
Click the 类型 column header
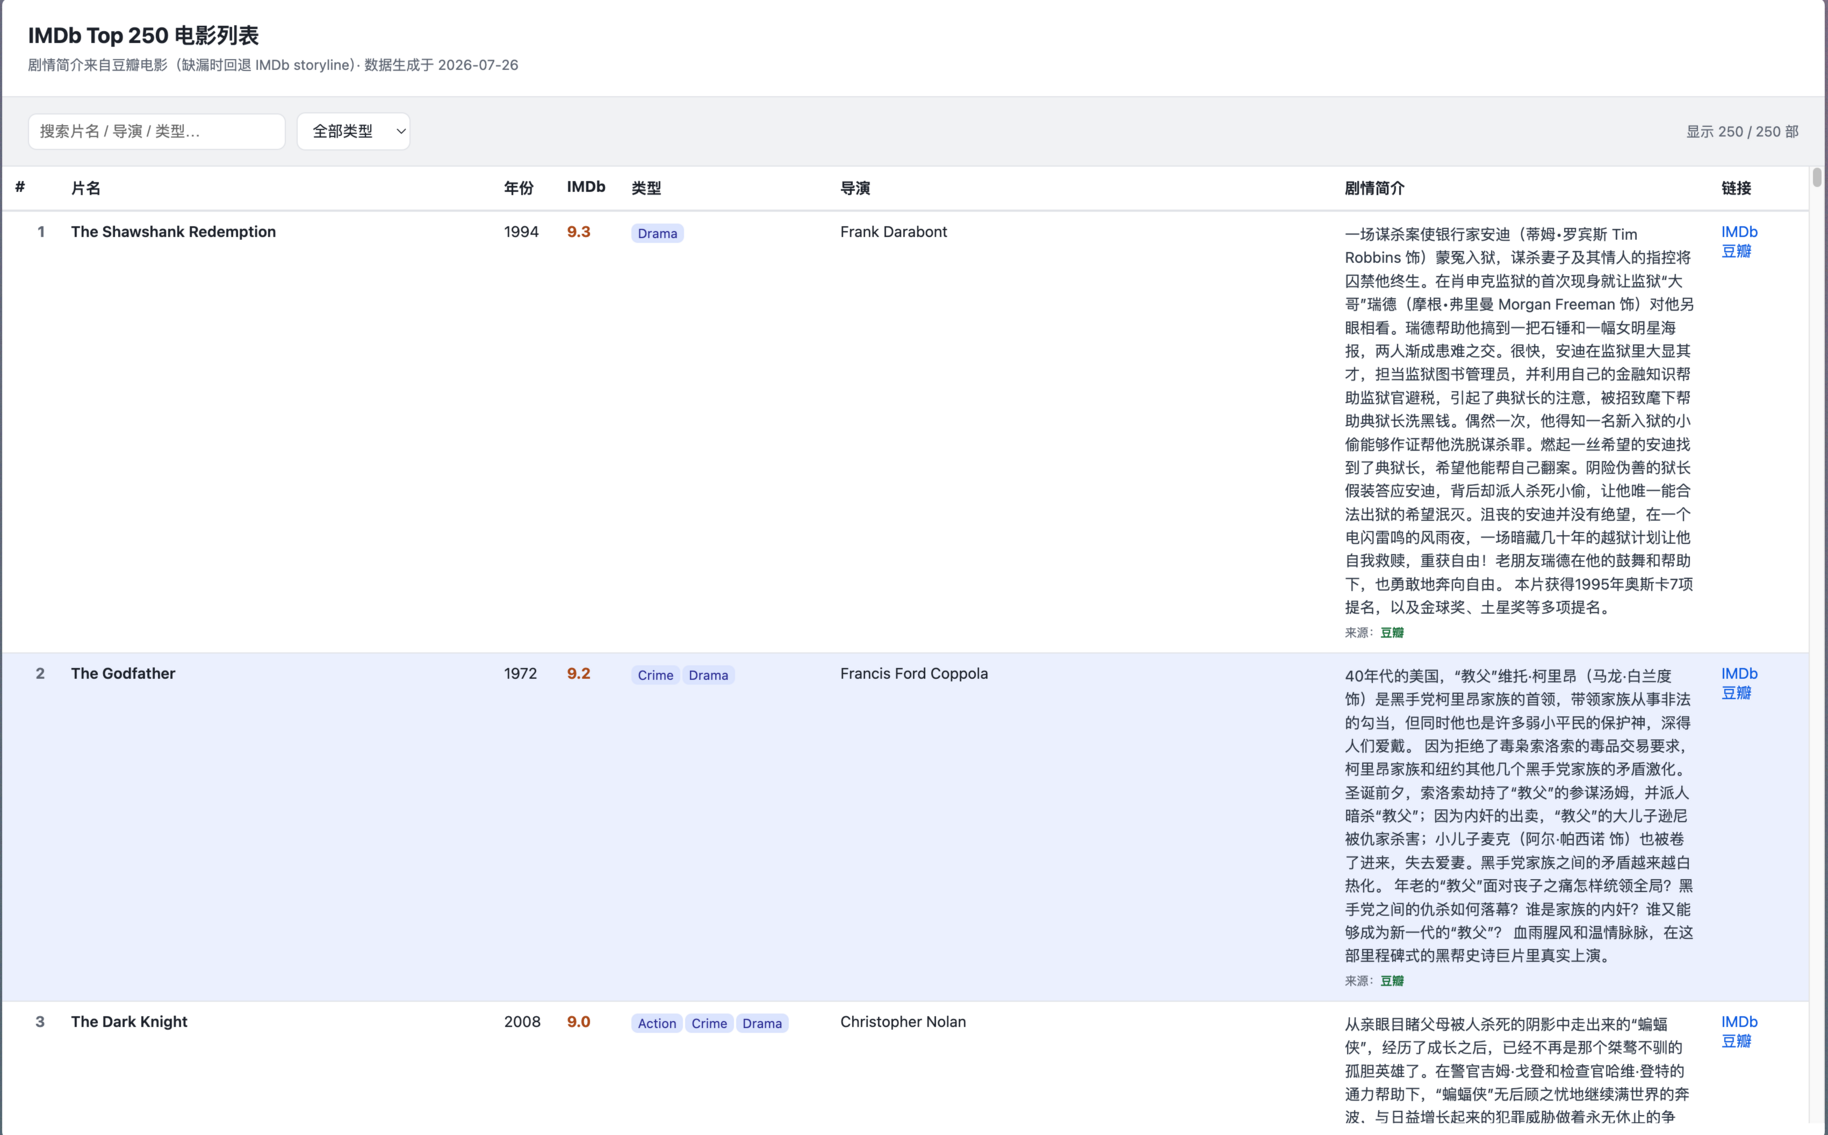coord(646,188)
